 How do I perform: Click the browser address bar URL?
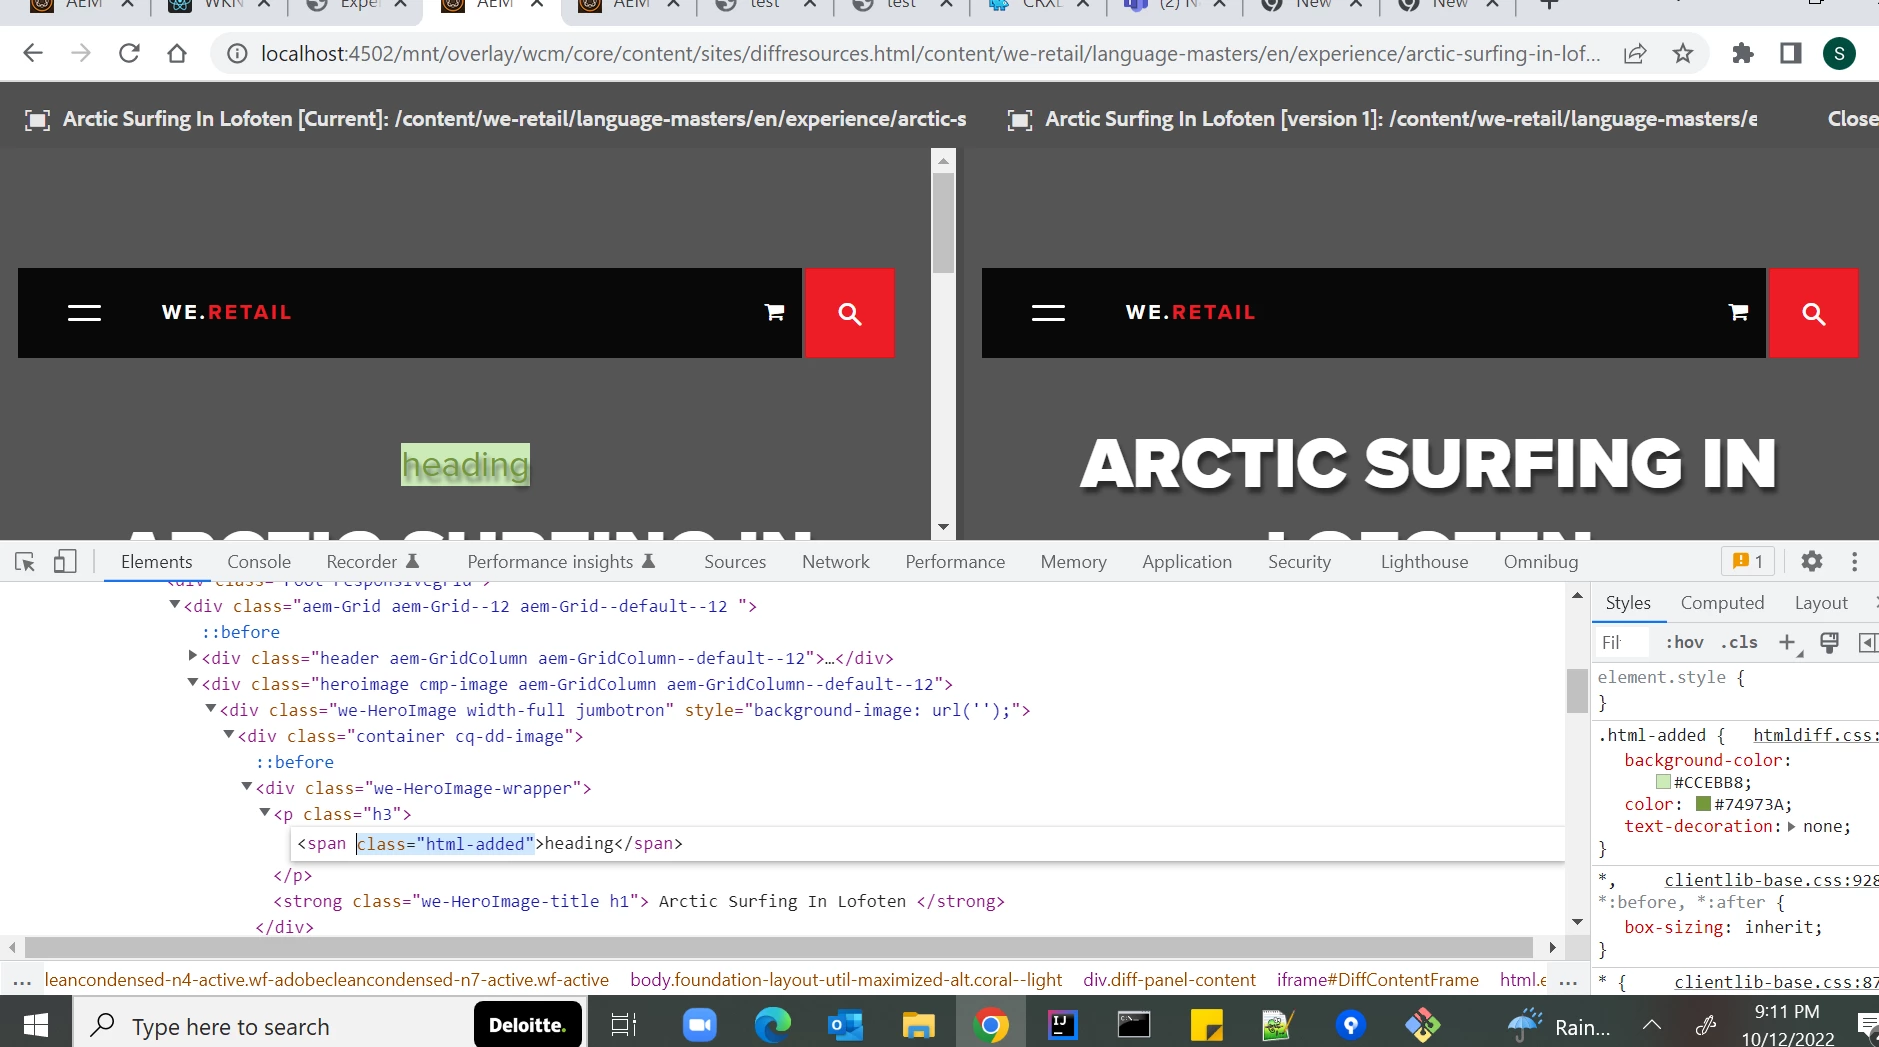point(930,54)
